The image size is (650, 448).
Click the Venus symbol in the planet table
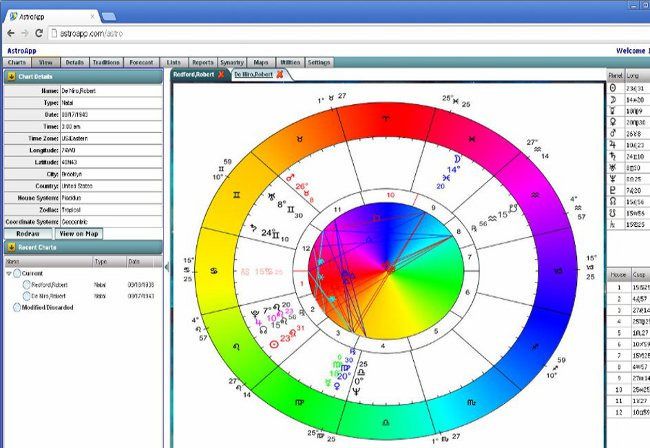[613, 121]
